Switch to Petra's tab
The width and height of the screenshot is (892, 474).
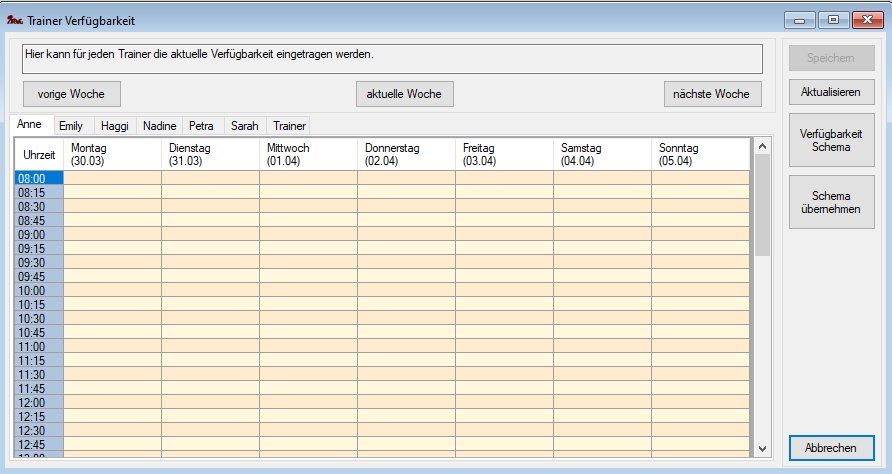click(x=201, y=126)
